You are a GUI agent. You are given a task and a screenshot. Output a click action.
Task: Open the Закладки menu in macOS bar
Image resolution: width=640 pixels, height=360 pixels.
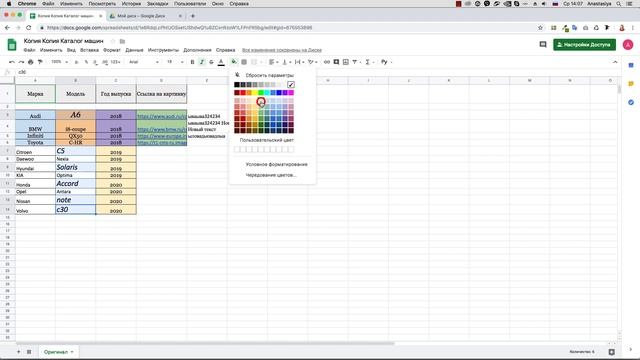tap(158, 4)
